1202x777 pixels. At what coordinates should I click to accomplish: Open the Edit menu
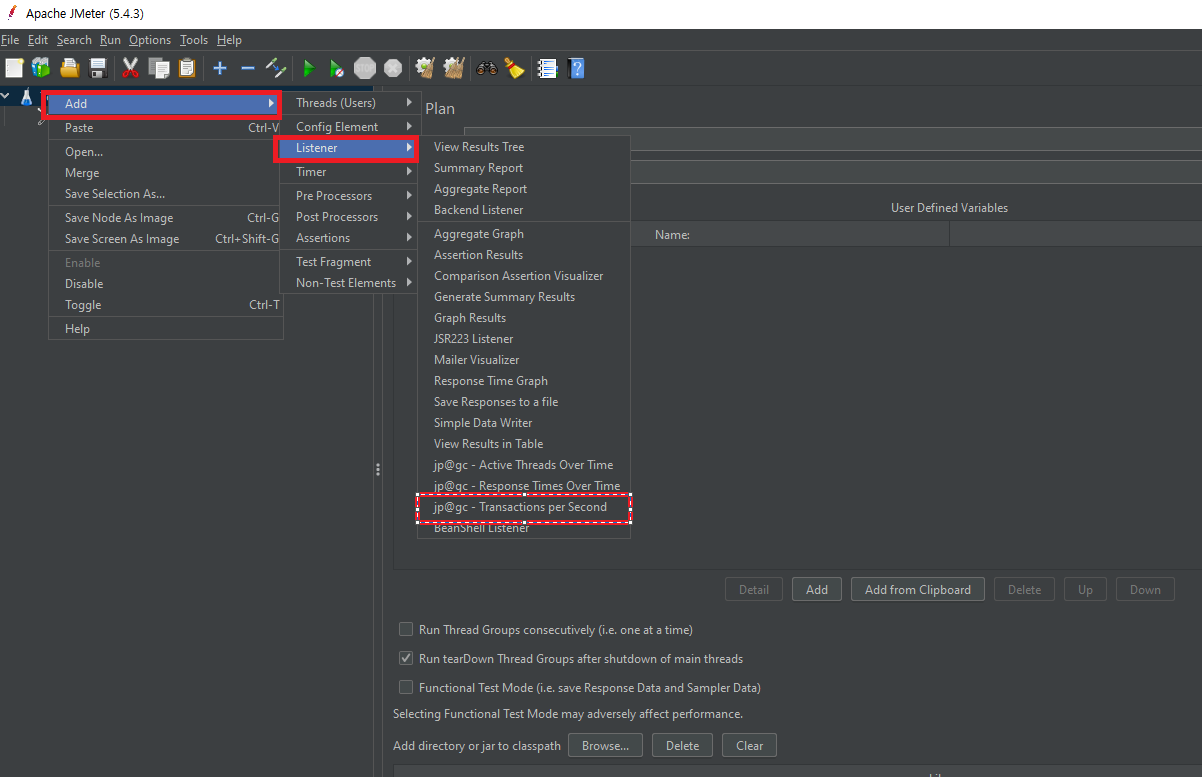tap(38, 40)
